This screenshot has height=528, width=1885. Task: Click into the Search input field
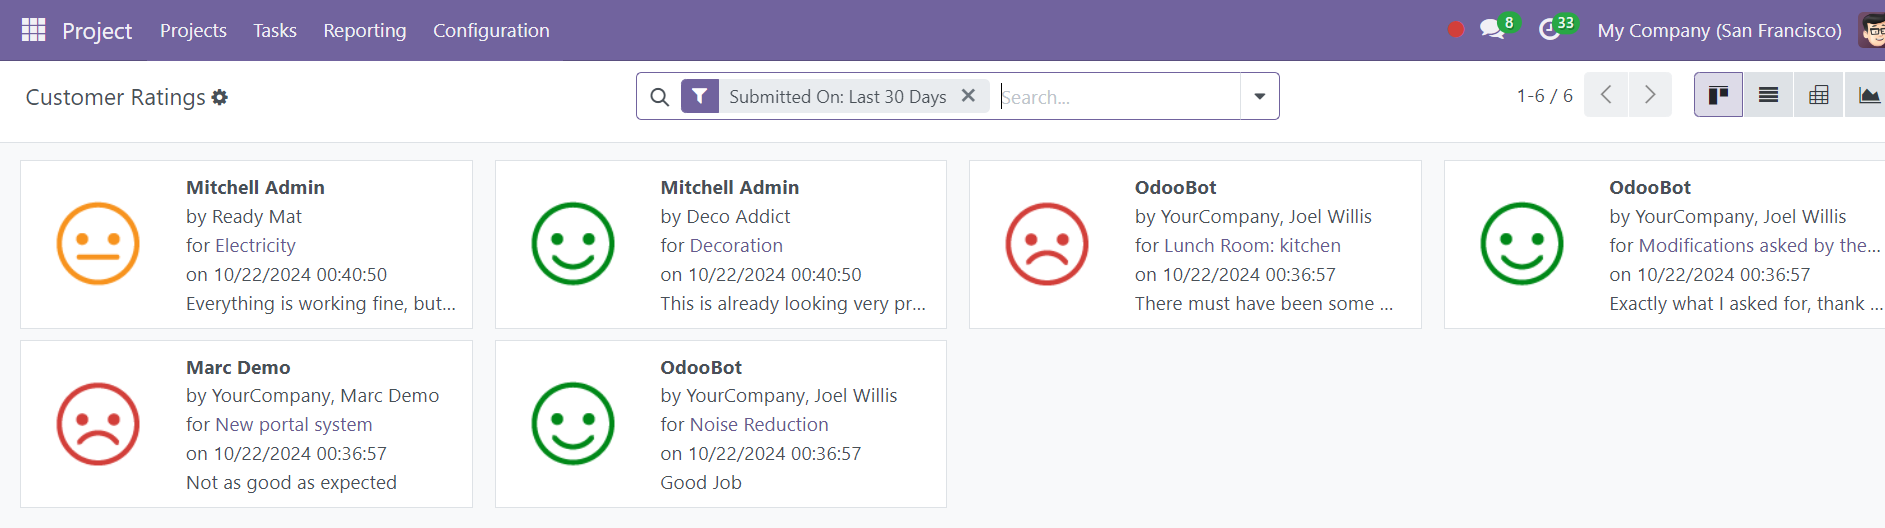(x=1118, y=97)
